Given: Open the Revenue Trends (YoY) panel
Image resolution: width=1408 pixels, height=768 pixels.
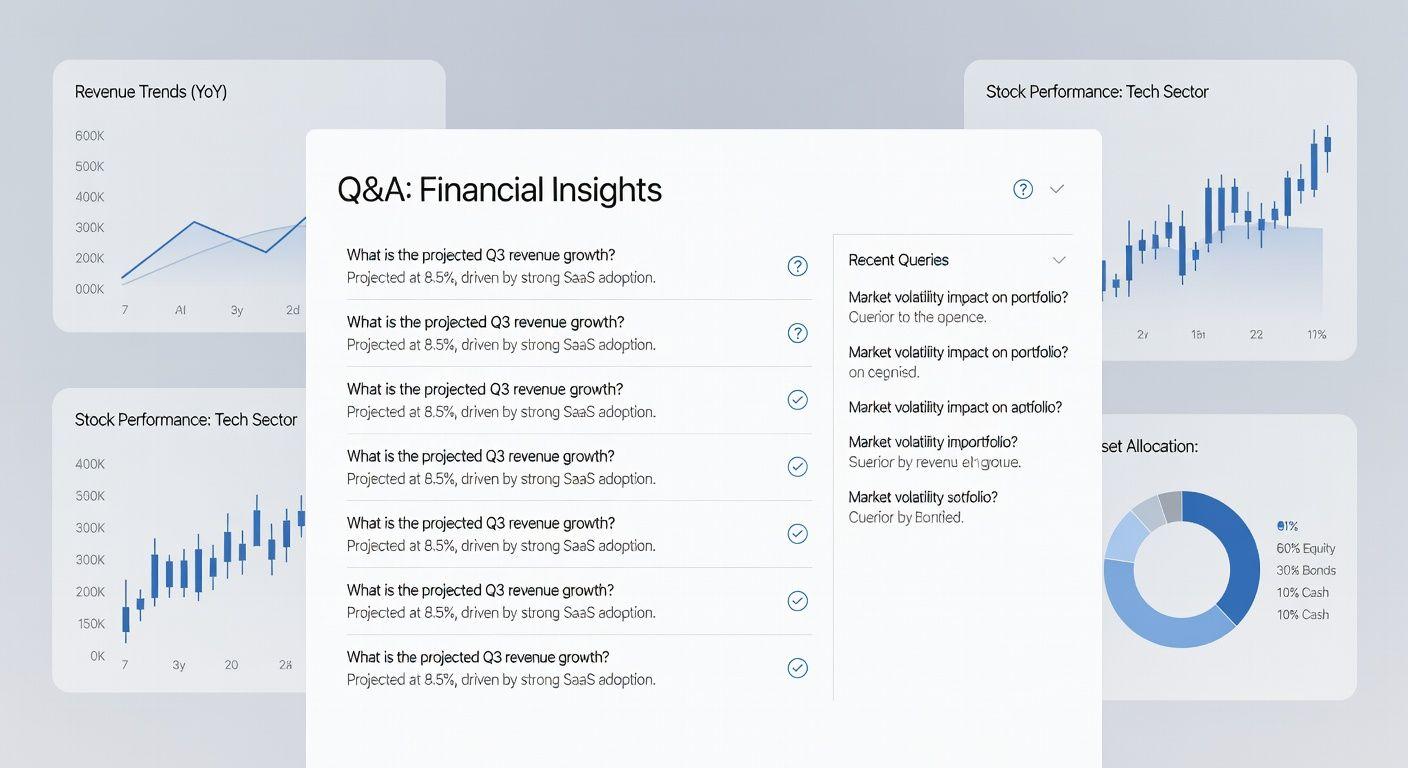Looking at the screenshot, I should click(x=150, y=91).
